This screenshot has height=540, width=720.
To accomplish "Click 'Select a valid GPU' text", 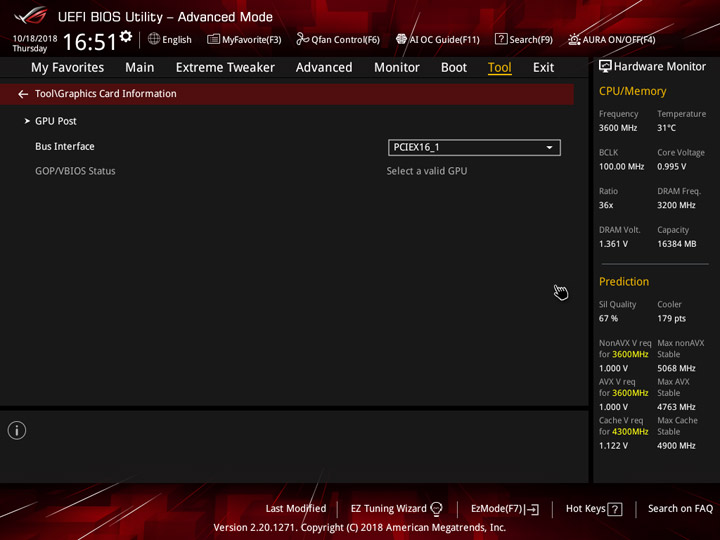I will (427, 171).
